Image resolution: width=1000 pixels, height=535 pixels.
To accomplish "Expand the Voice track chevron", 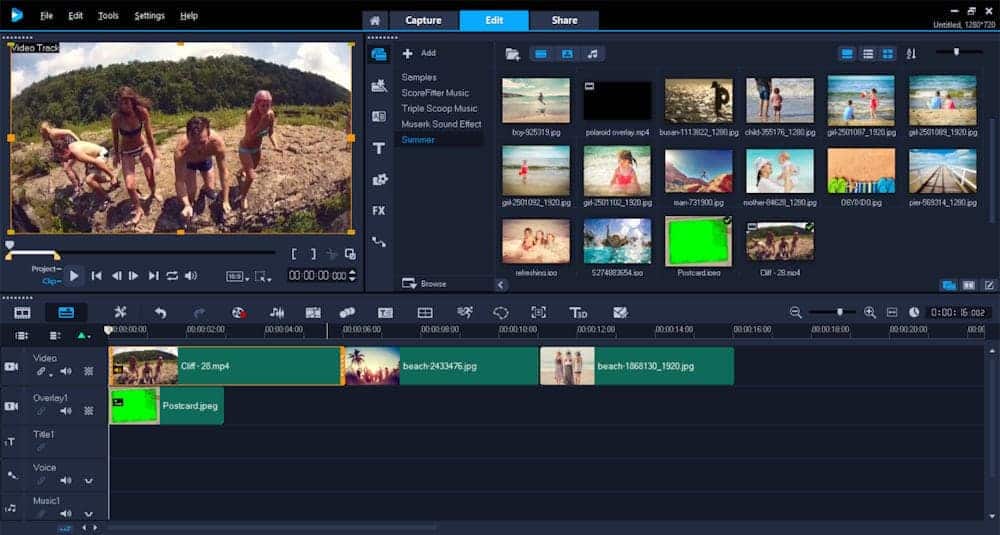I will tap(88, 481).
